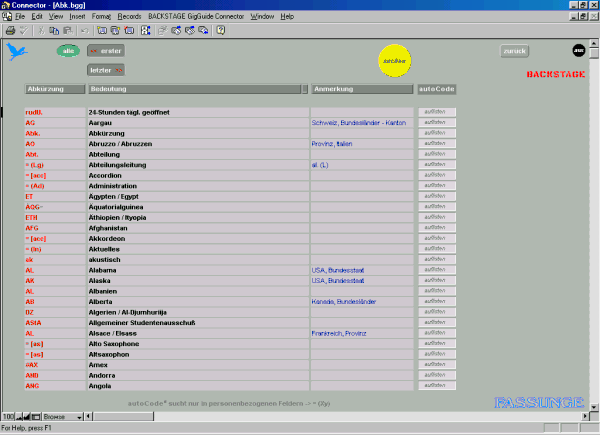Viewport: 600px width, 435px height.
Task: Click the Undo toolbar icon
Action: (x=85, y=31)
